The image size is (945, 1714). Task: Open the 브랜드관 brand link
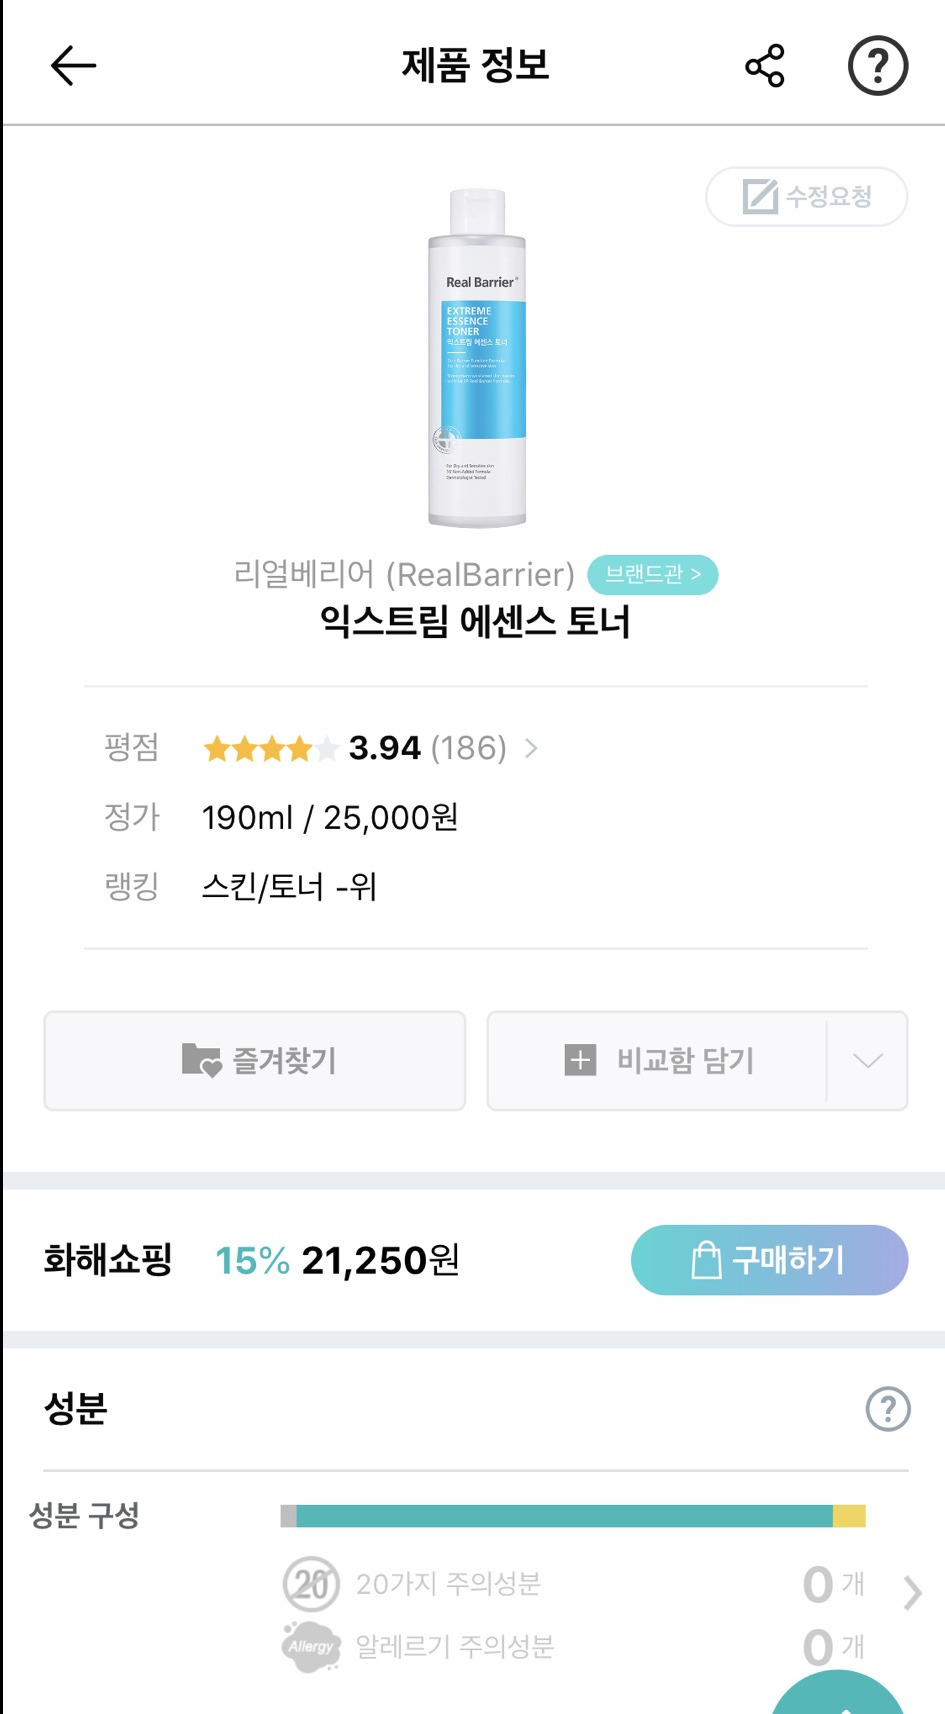pyautogui.click(x=652, y=575)
